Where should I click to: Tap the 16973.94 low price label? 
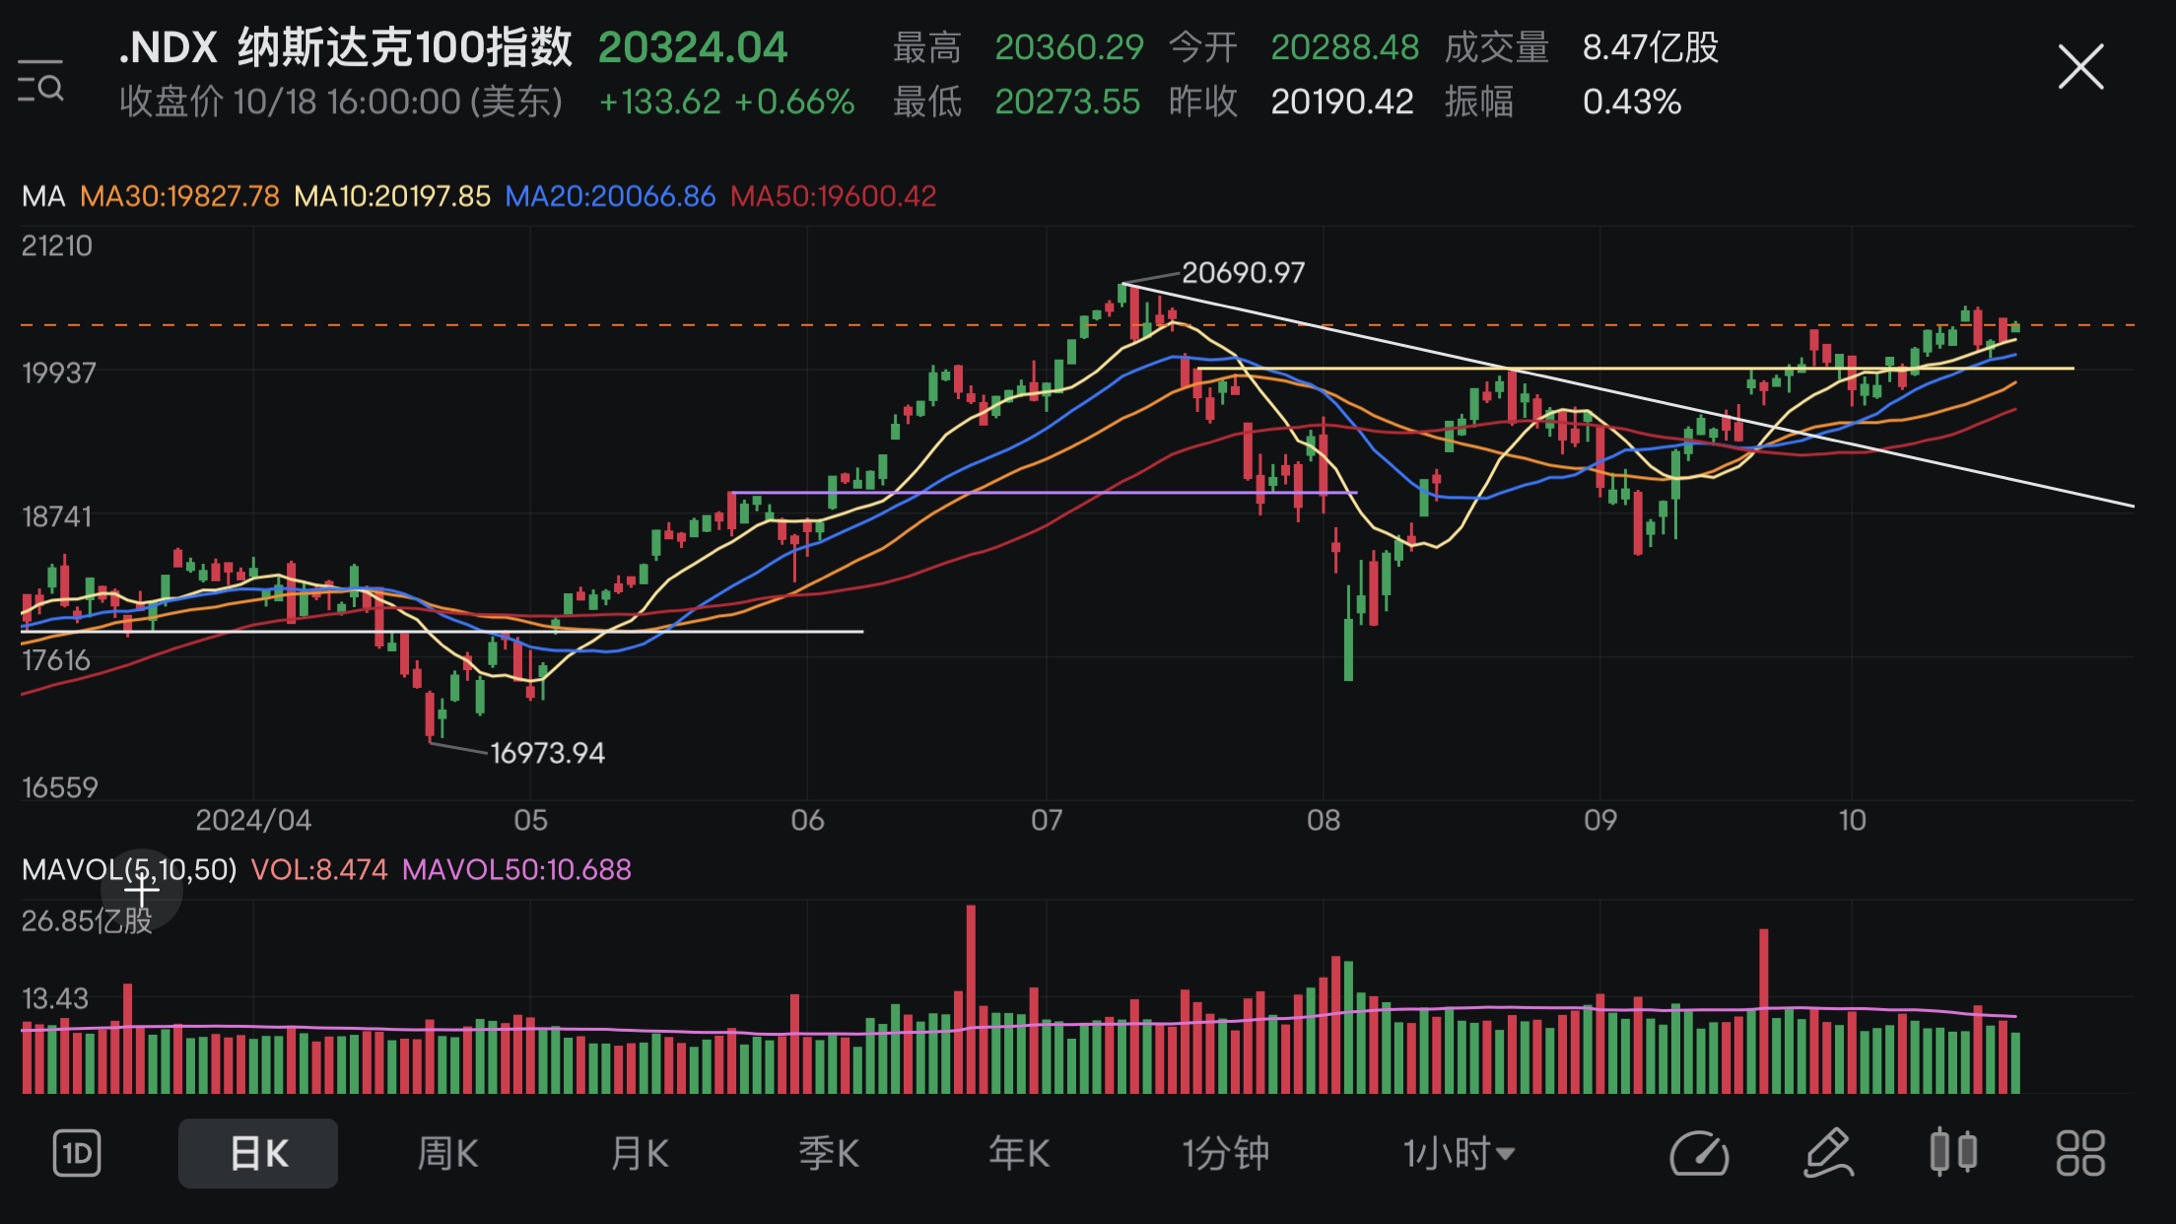tap(547, 753)
